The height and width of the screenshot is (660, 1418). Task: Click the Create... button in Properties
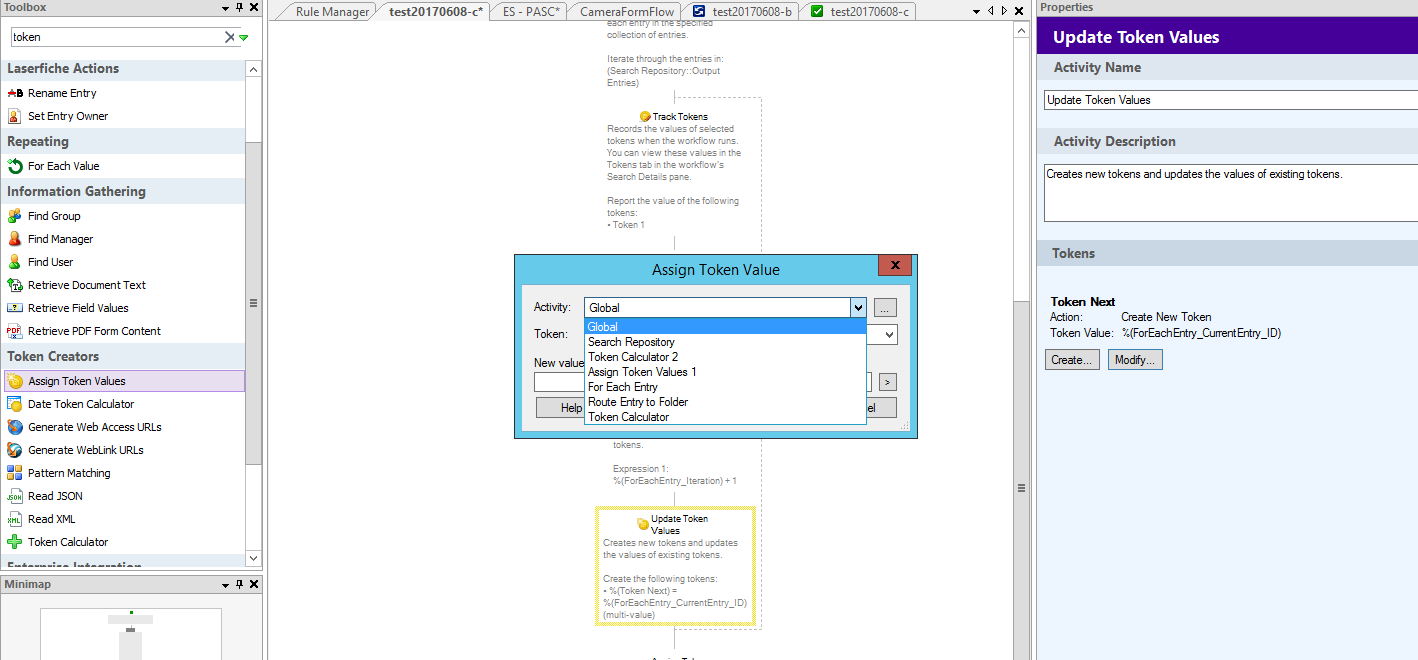pos(1073,359)
